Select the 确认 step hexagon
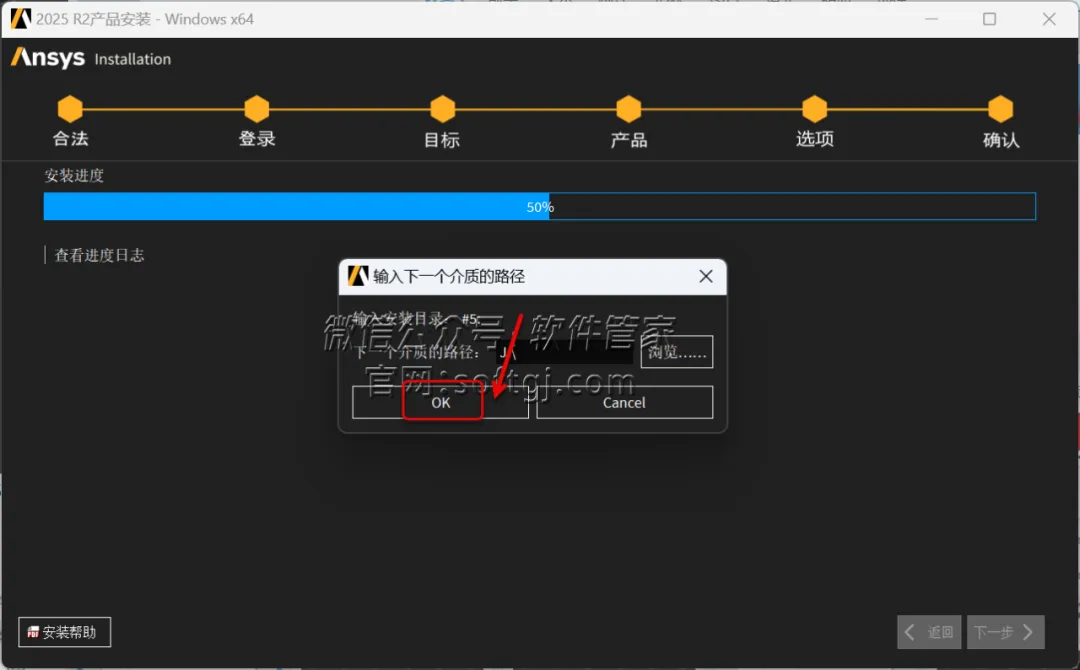Image resolution: width=1080 pixels, height=670 pixels. click(x=1001, y=109)
